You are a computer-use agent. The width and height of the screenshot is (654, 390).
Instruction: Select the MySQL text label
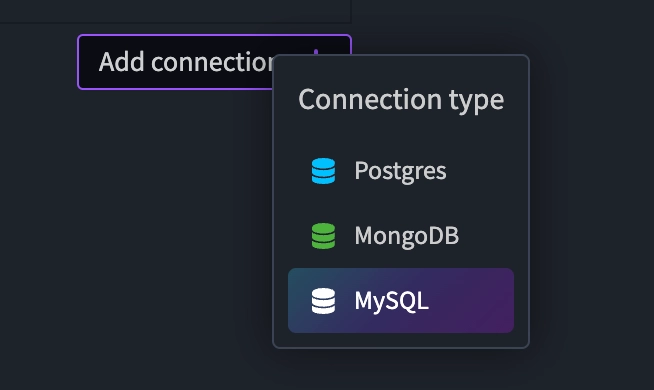[x=391, y=301]
